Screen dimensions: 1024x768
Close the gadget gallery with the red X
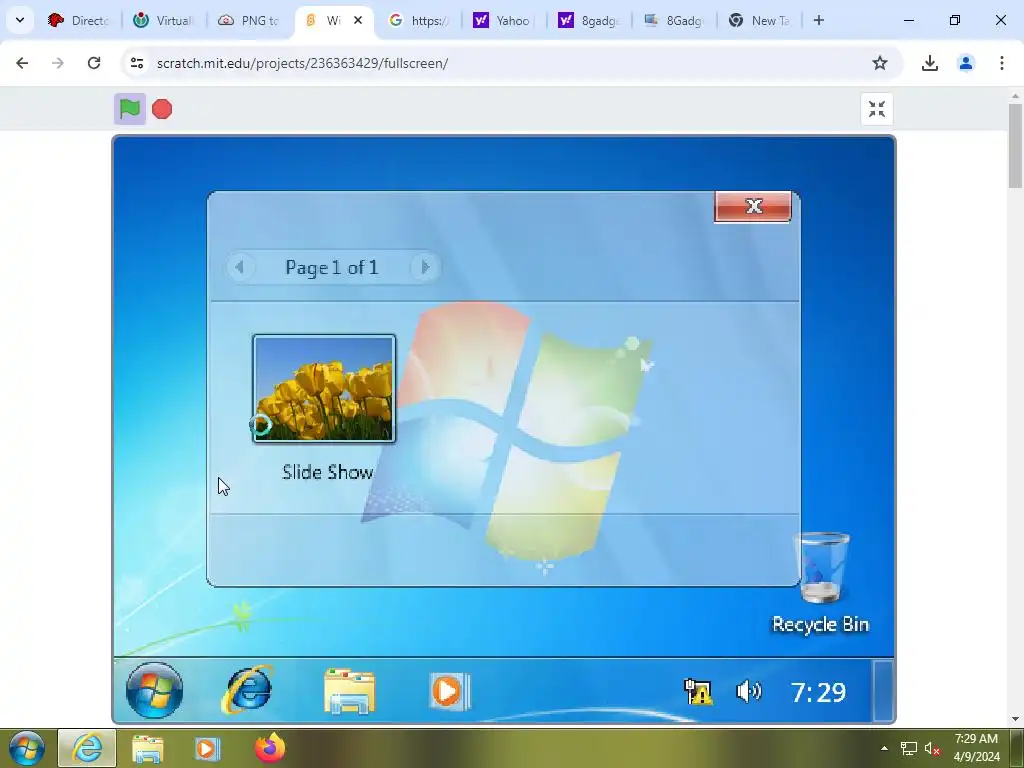[753, 206]
